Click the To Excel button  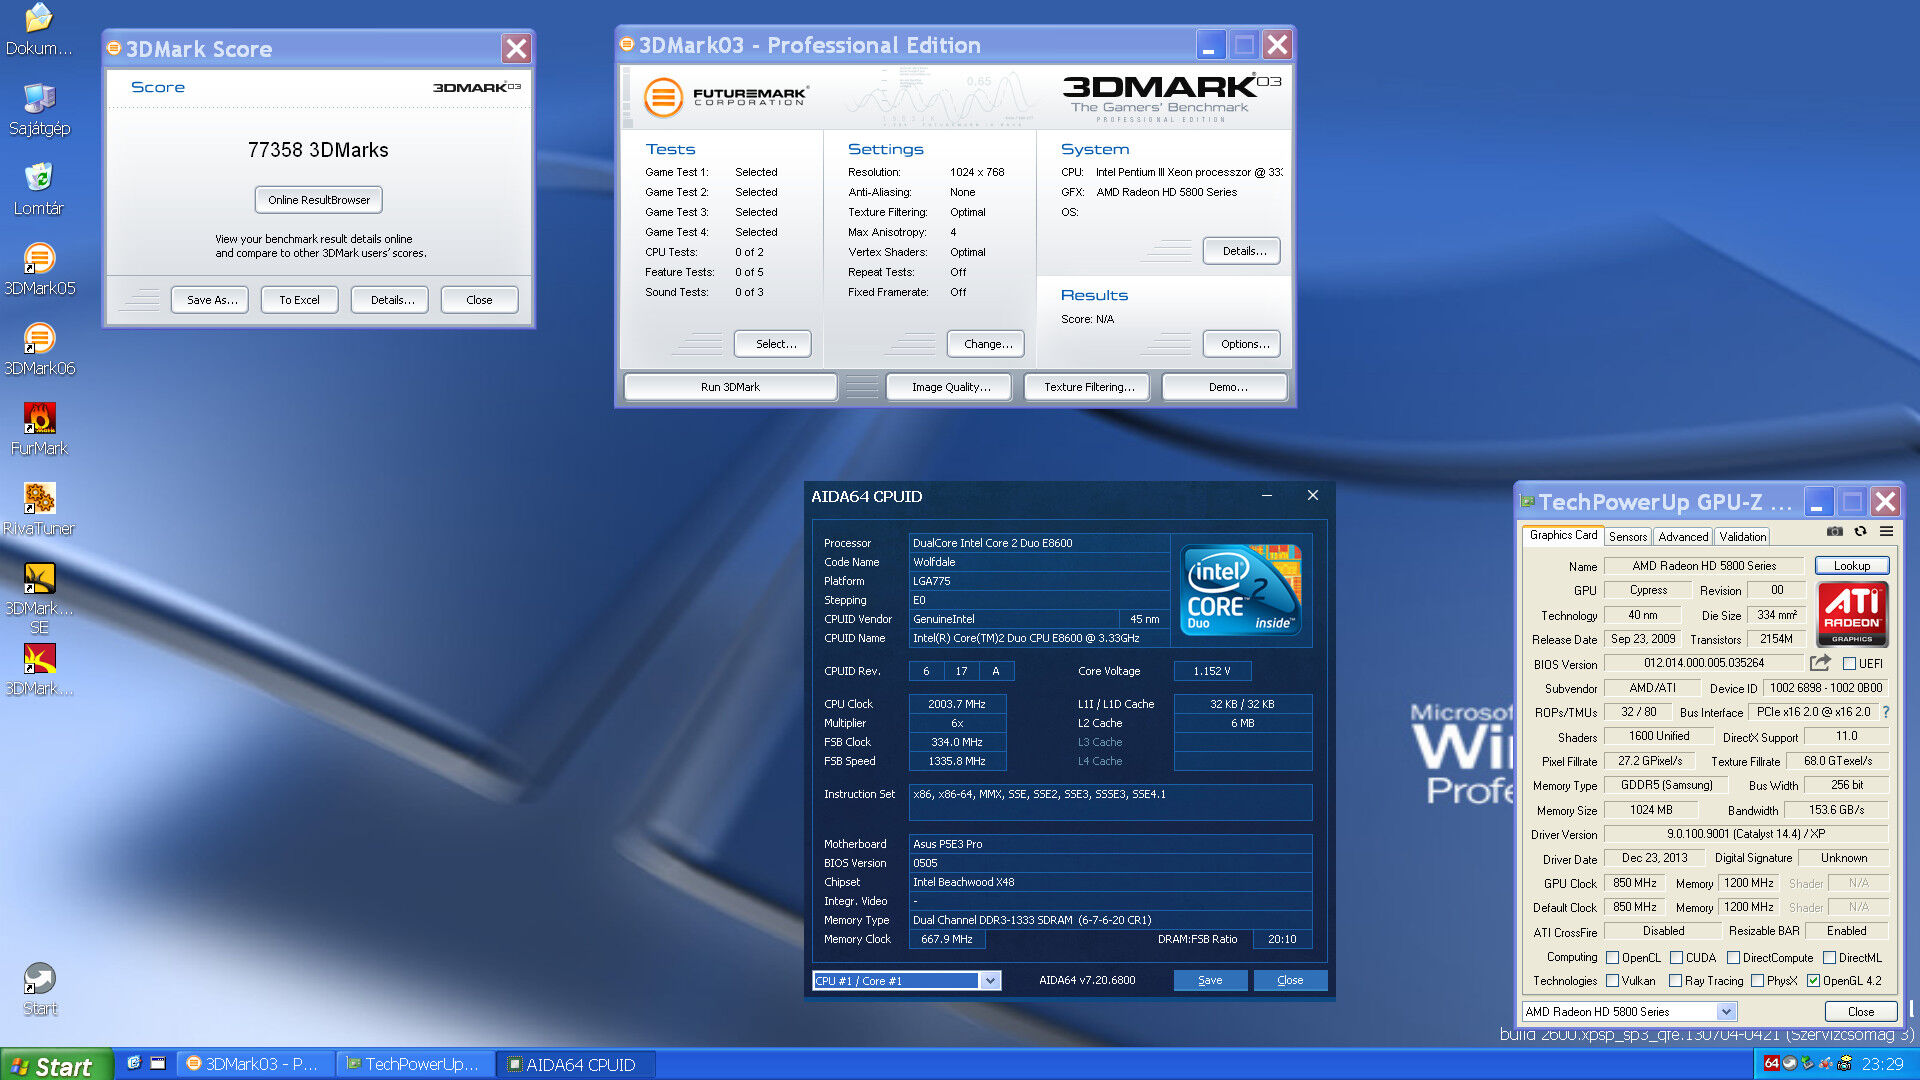(x=299, y=300)
